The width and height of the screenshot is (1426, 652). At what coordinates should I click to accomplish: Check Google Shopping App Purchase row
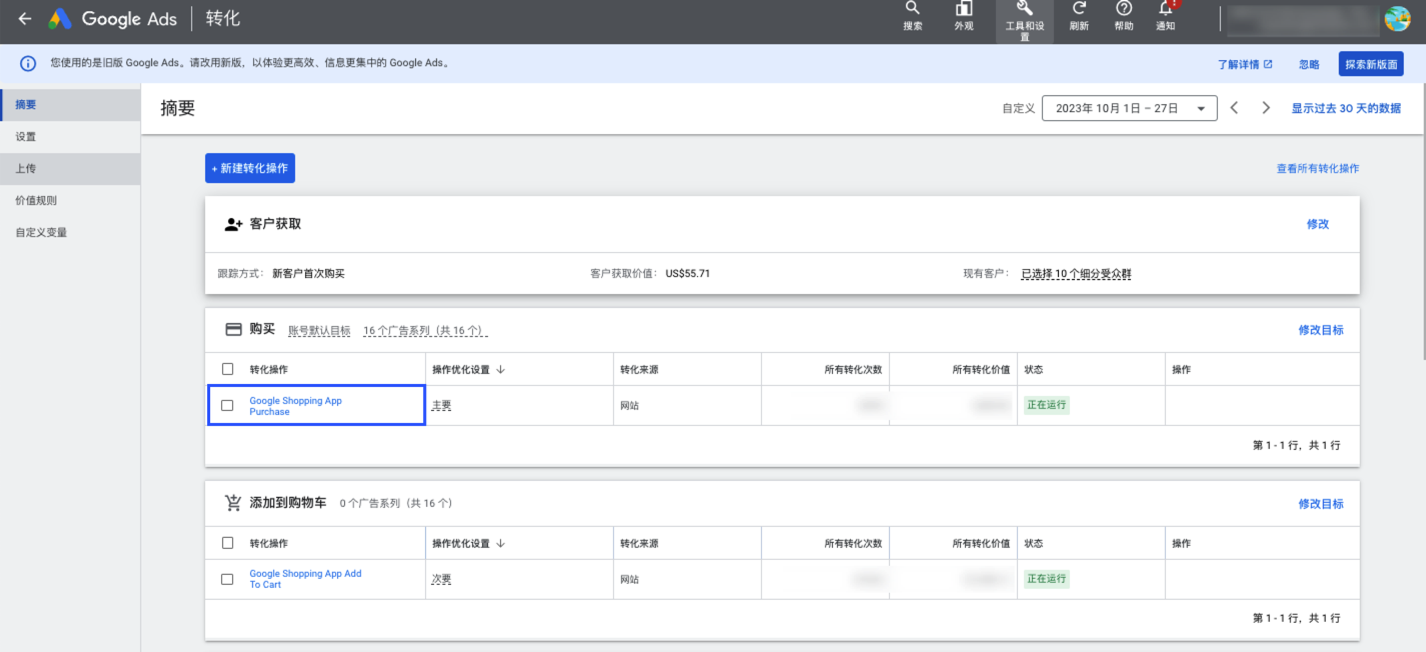click(x=227, y=405)
